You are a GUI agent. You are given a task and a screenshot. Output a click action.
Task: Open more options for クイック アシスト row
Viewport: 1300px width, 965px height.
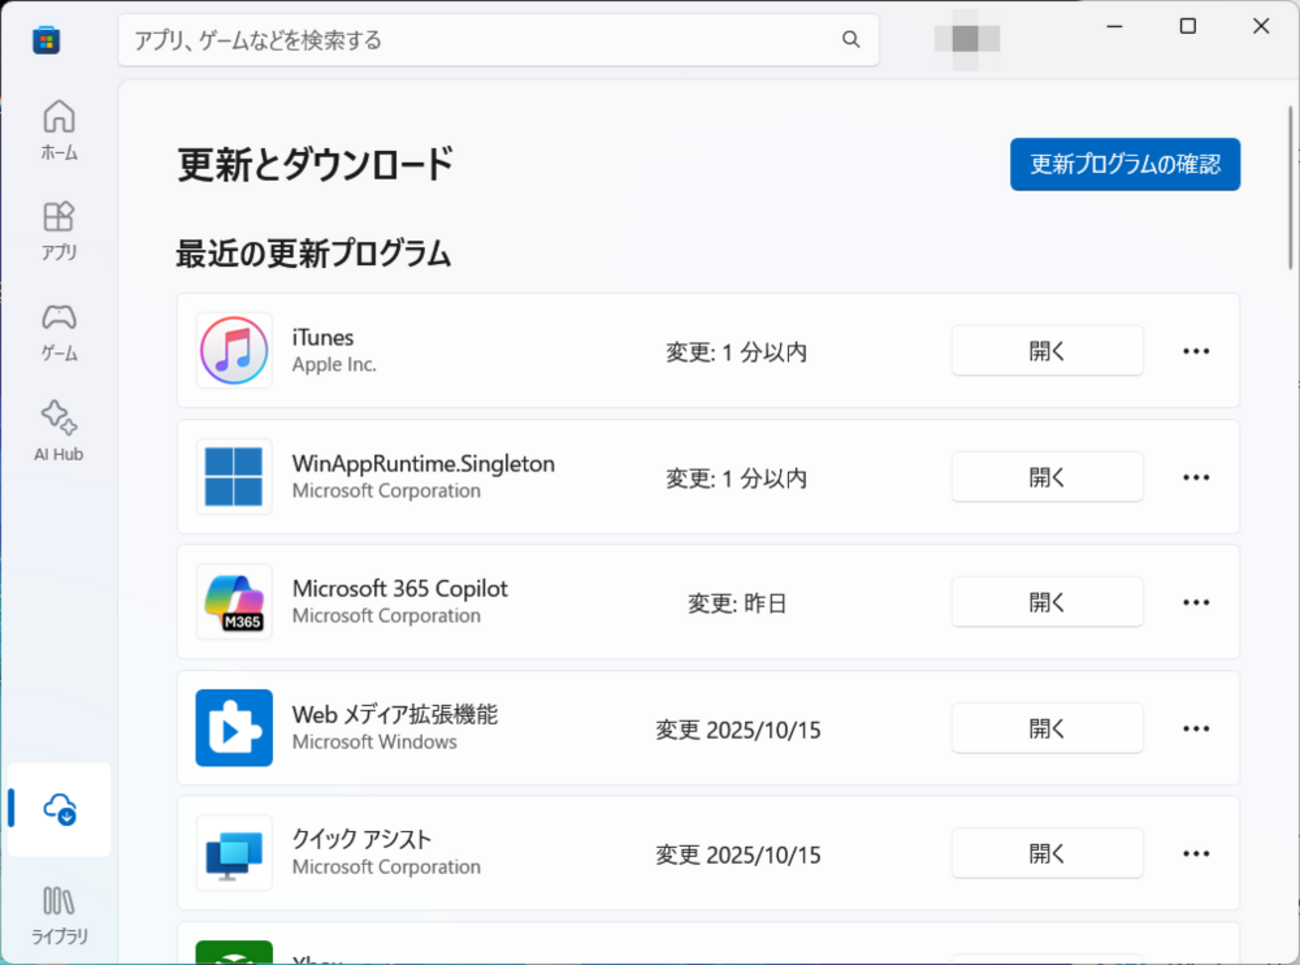(1196, 853)
